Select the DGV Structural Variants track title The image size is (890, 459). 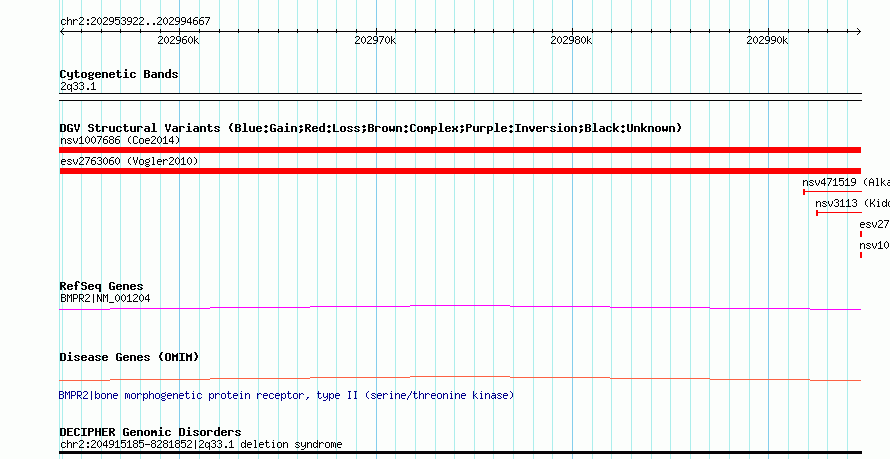[371, 128]
